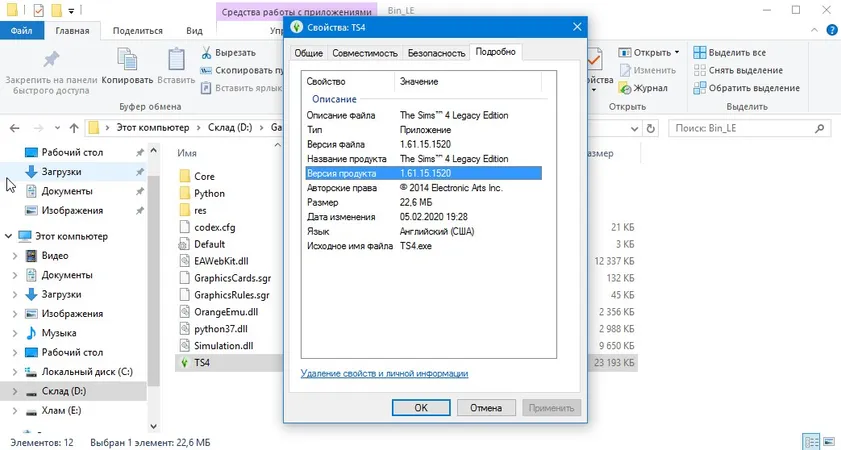Click the Select all (Выделить все) icon

click(699, 53)
